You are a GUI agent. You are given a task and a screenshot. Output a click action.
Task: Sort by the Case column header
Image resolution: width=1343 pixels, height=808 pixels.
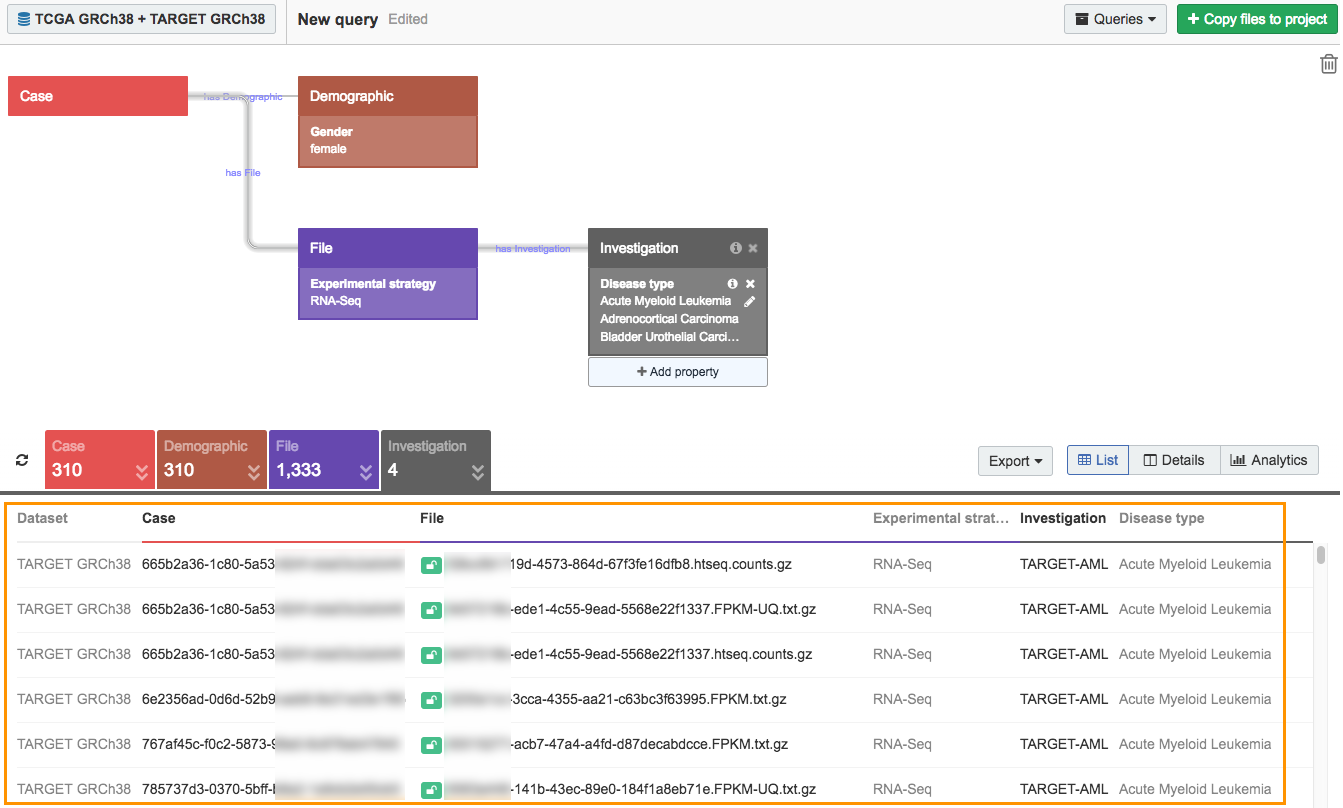tap(159, 518)
